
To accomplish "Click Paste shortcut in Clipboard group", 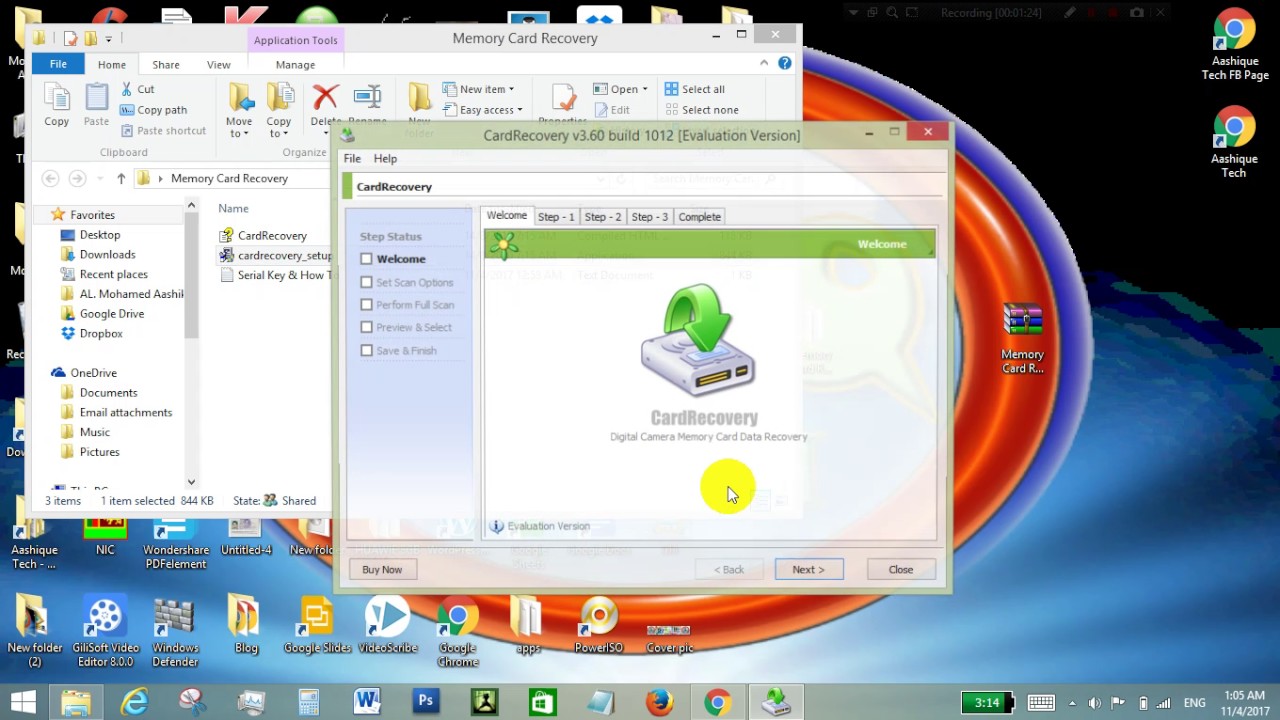I will click(x=163, y=131).
